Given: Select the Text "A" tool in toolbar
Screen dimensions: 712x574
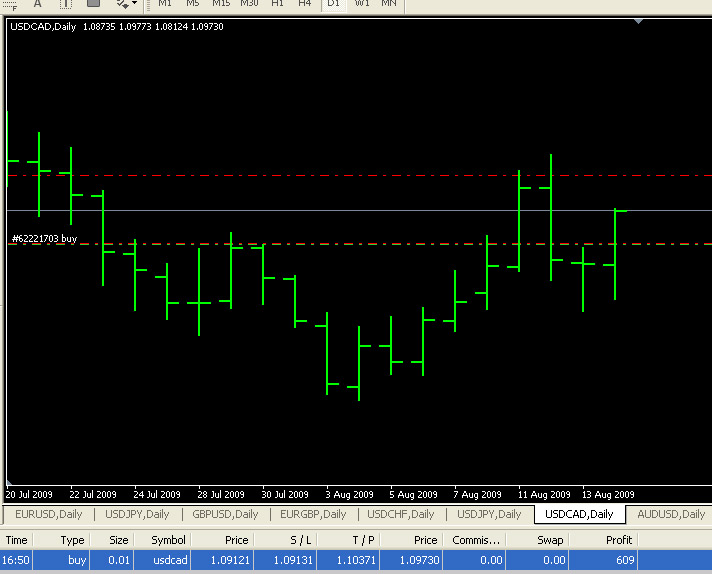Looking at the screenshot, I should click(x=38, y=4).
